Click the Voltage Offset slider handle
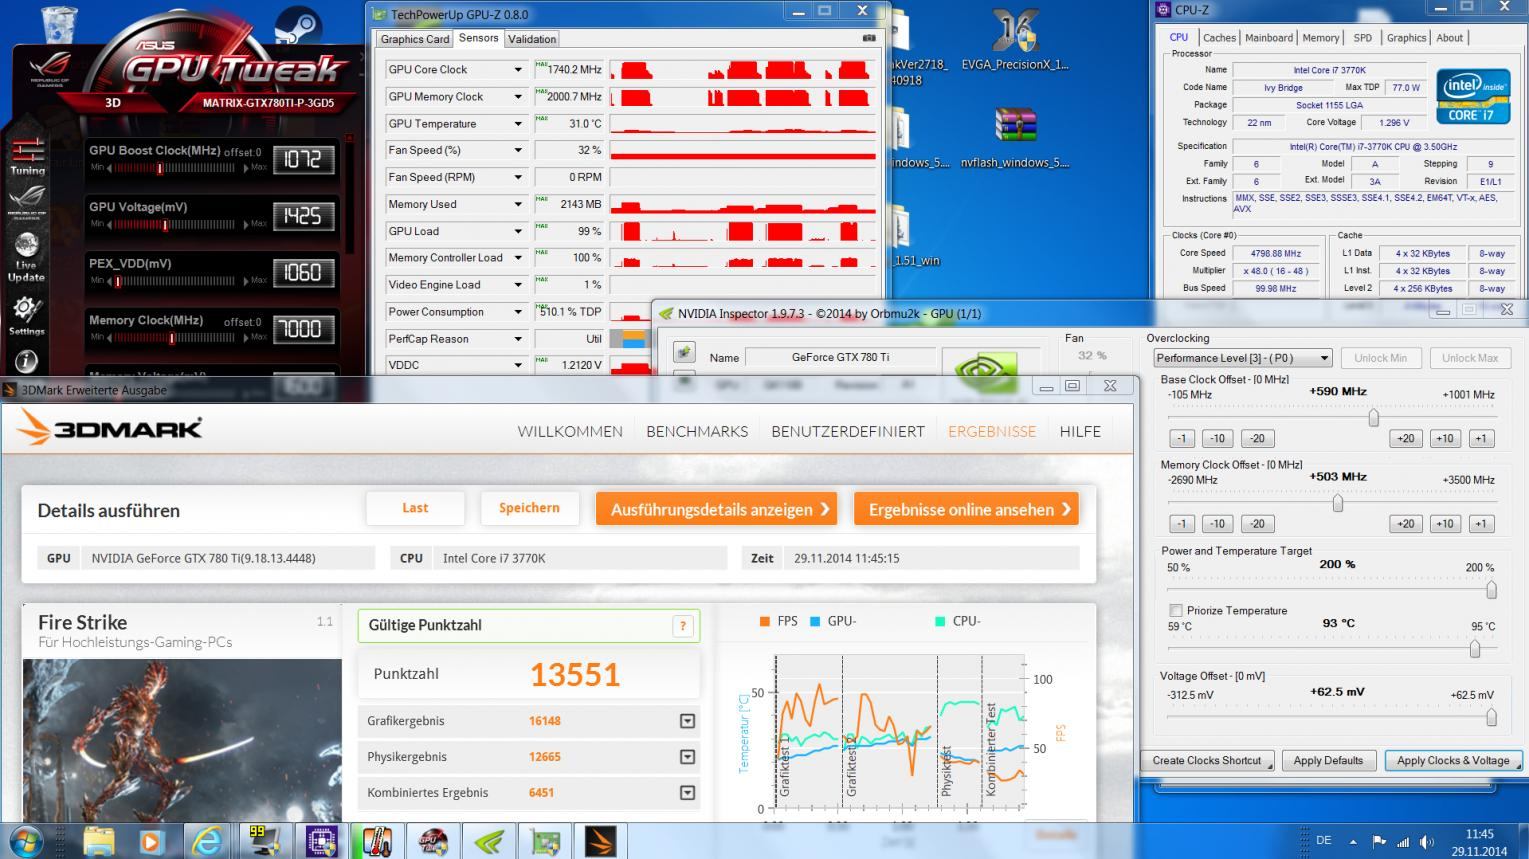 (1491, 717)
